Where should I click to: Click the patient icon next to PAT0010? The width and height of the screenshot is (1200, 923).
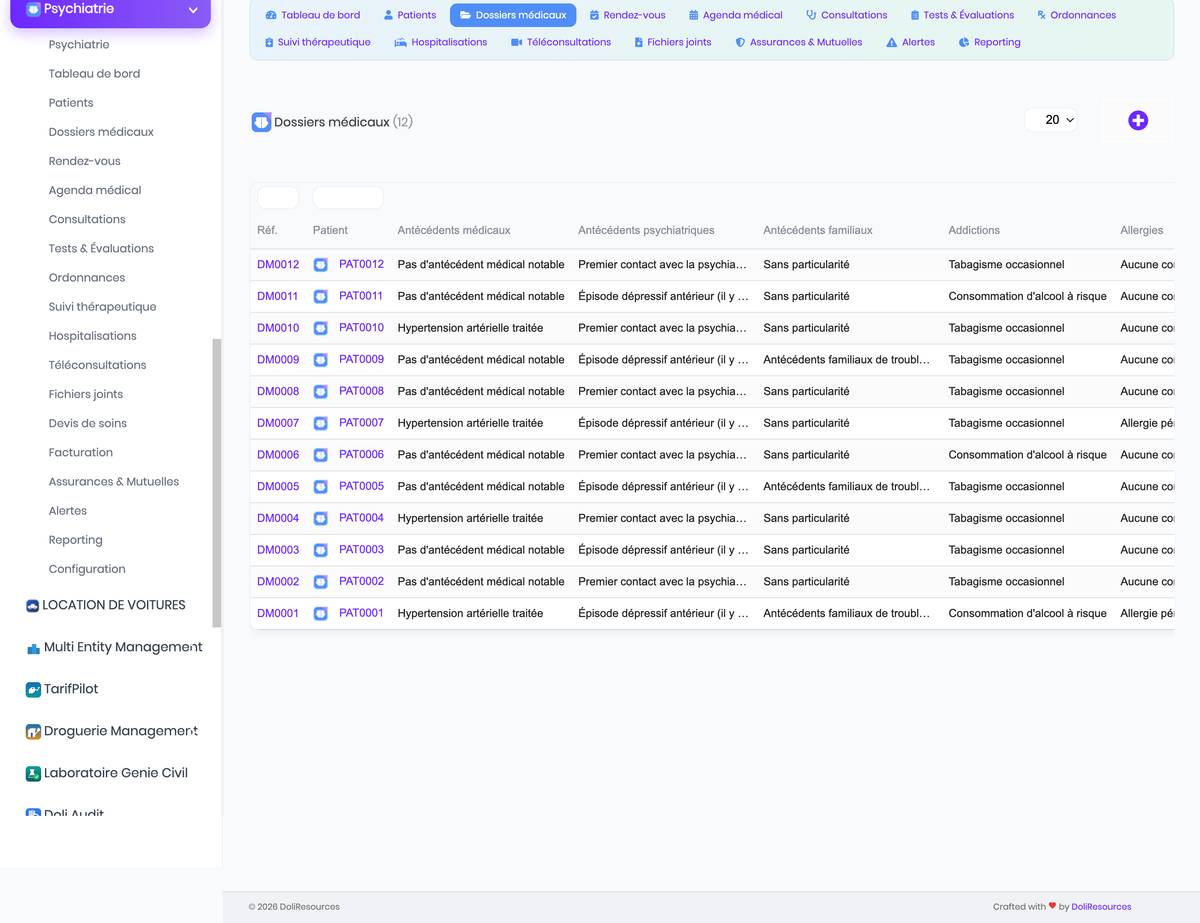tap(321, 328)
